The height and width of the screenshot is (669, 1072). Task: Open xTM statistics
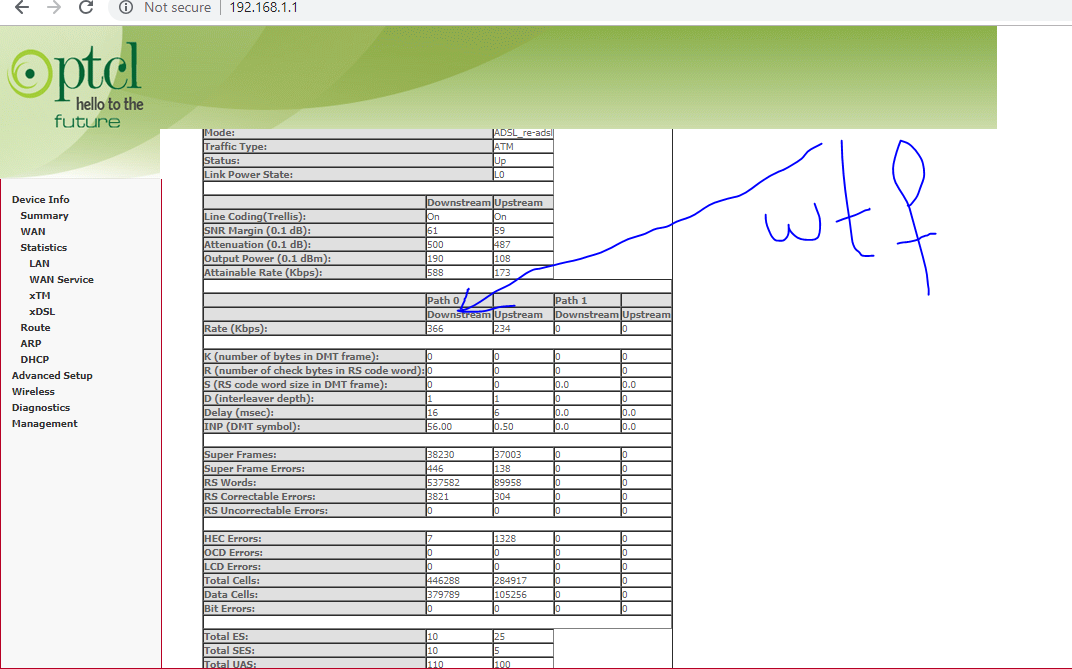pyautogui.click(x=40, y=296)
